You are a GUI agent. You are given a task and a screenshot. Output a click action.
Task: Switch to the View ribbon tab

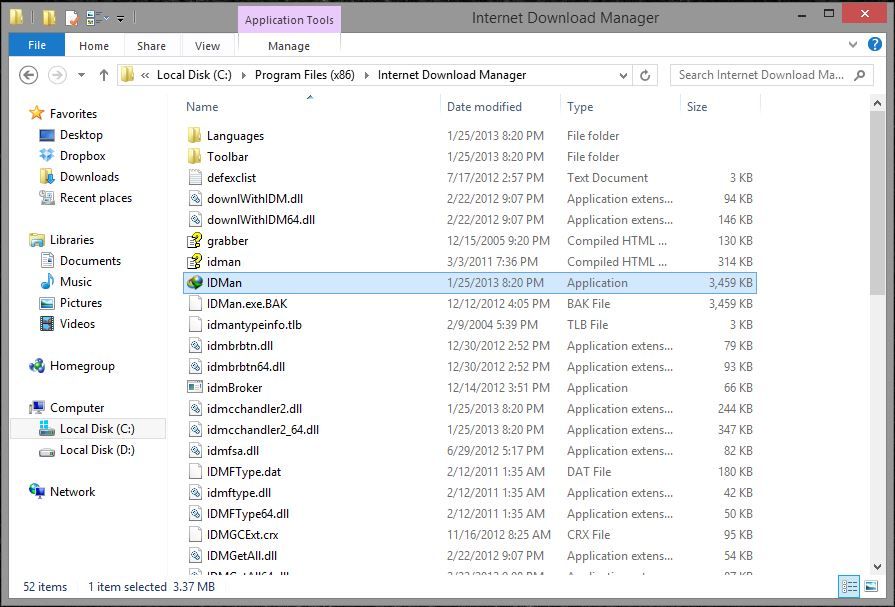(x=207, y=46)
